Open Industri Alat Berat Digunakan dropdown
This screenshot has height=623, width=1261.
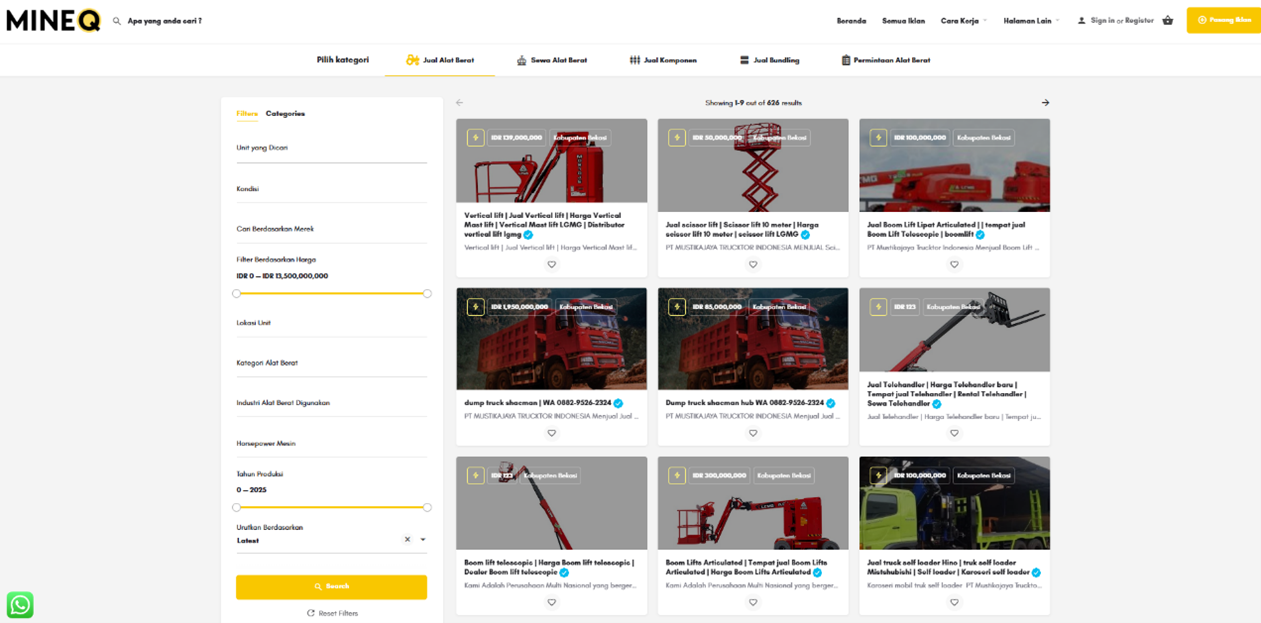tap(331, 403)
